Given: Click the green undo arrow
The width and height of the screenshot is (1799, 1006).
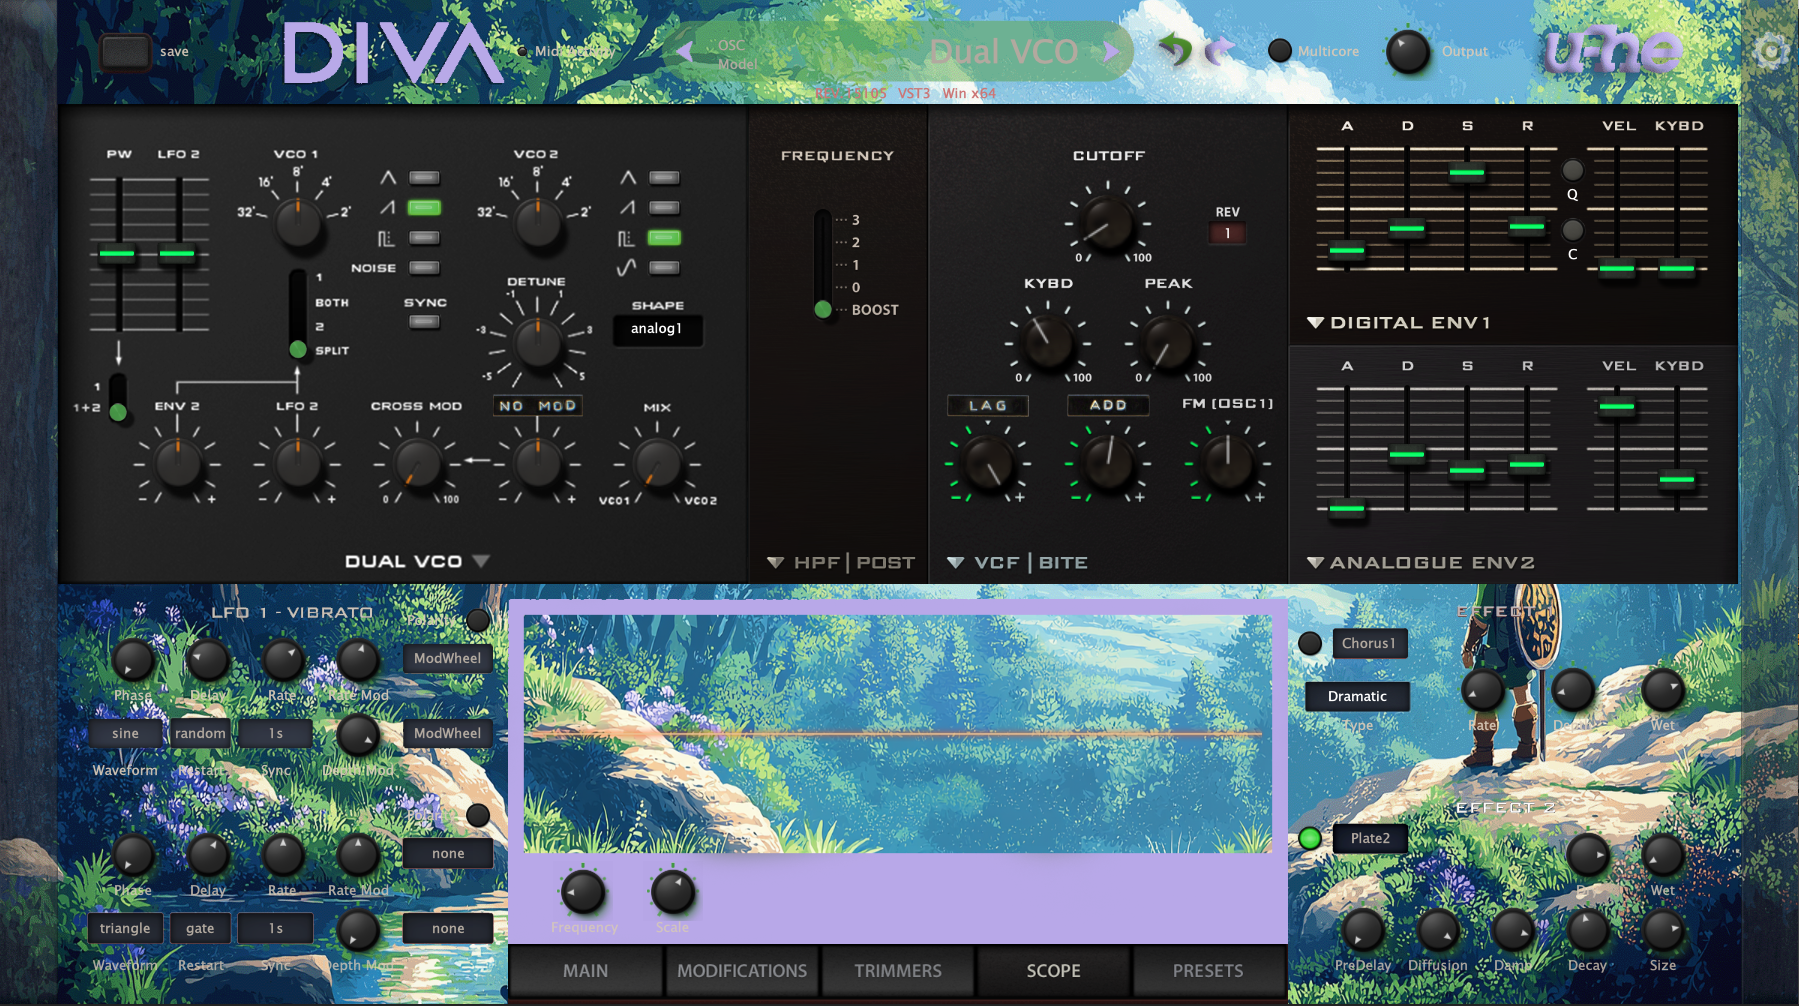Looking at the screenshot, I should point(1175,49).
